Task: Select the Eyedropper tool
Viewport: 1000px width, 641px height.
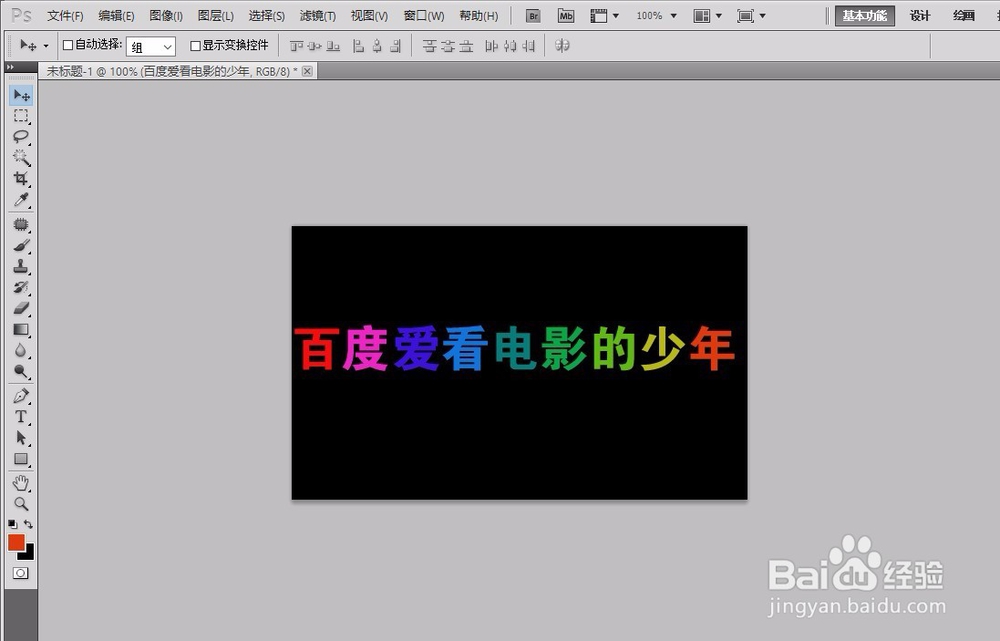Action: 21,200
